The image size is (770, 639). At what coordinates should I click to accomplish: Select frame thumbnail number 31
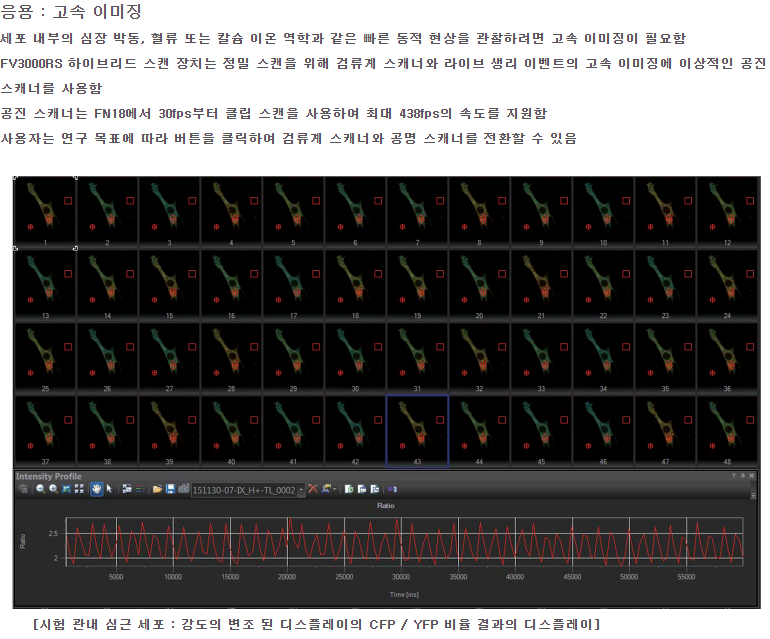point(417,357)
